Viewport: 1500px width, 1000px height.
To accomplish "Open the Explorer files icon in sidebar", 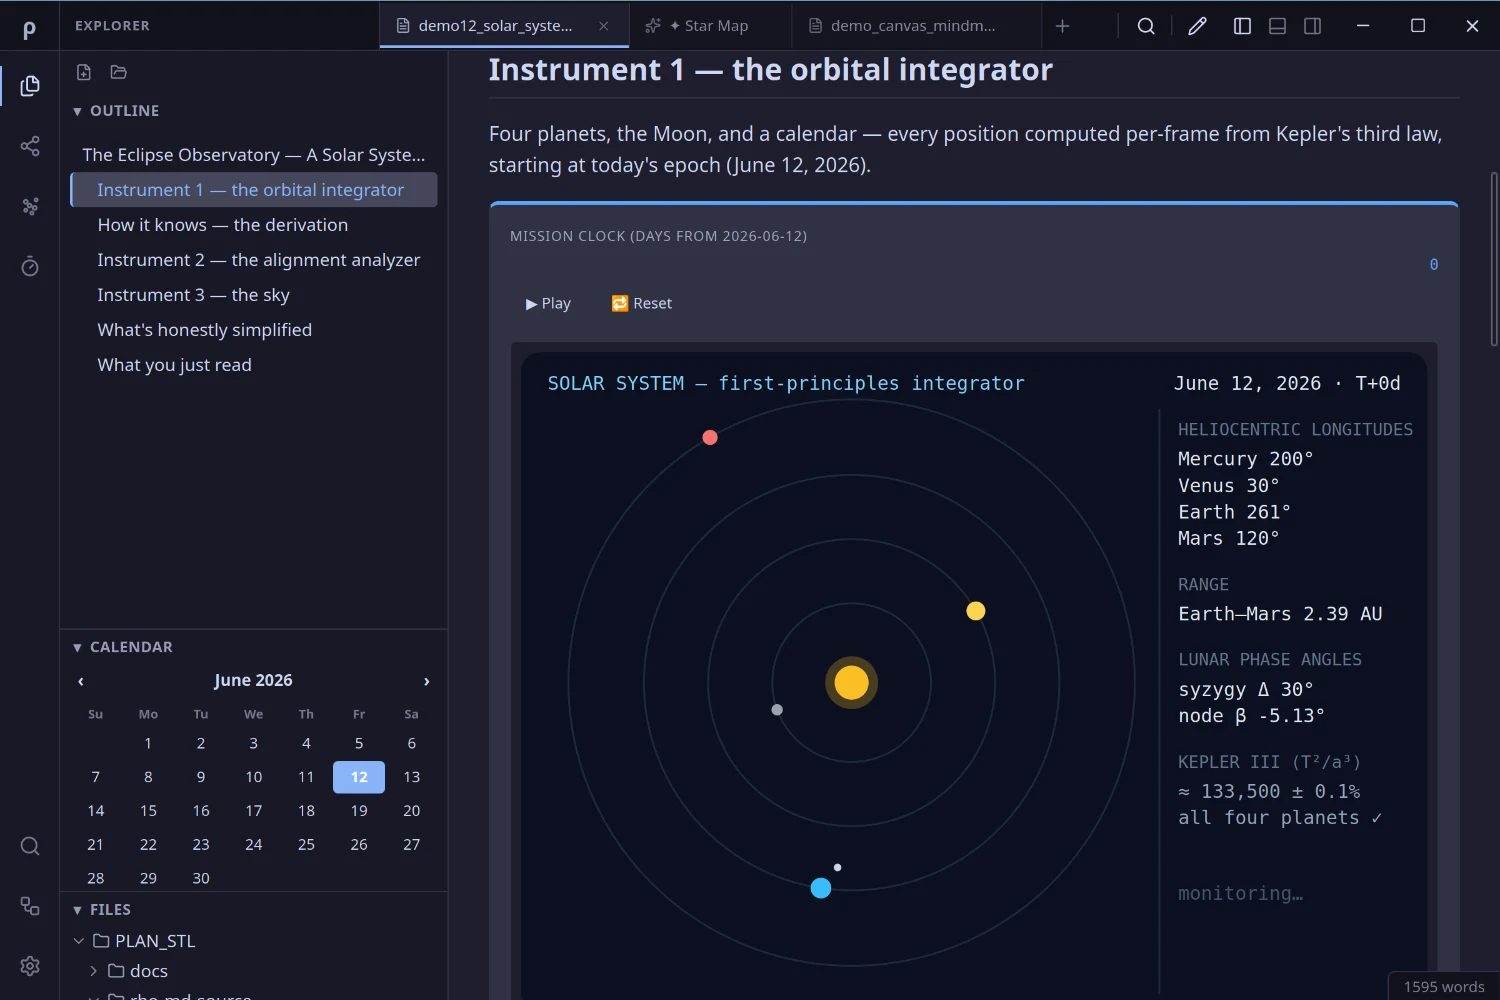I will (30, 86).
